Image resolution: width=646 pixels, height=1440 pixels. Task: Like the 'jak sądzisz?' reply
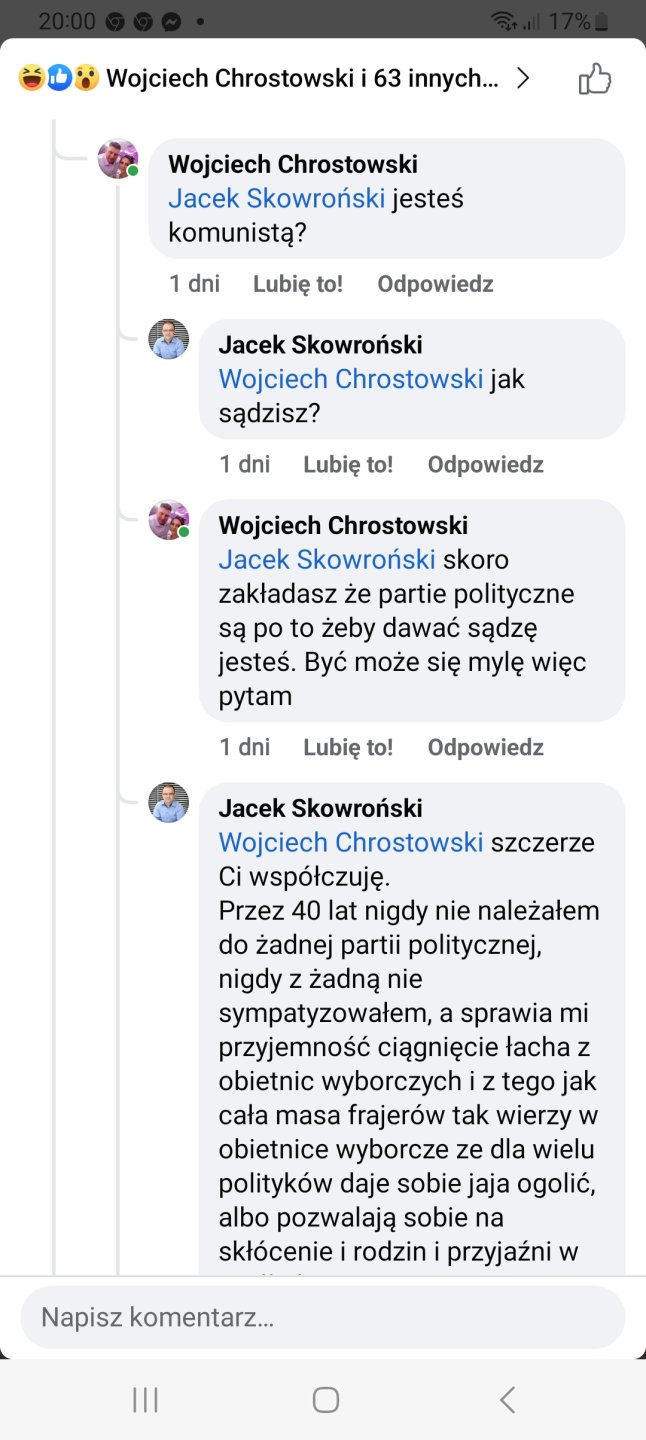(348, 464)
